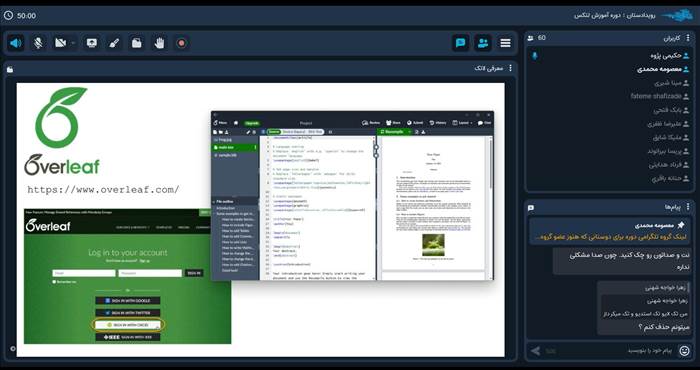Mute the speaker audio icon
Image resolution: width=700 pixels, height=370 pixels.
coord(16,43)
